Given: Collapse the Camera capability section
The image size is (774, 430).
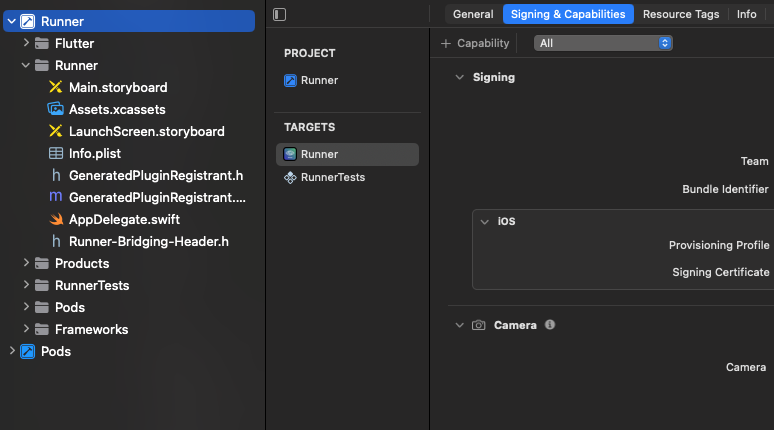Looking at the screenshot, I should [x=460, y=325].
